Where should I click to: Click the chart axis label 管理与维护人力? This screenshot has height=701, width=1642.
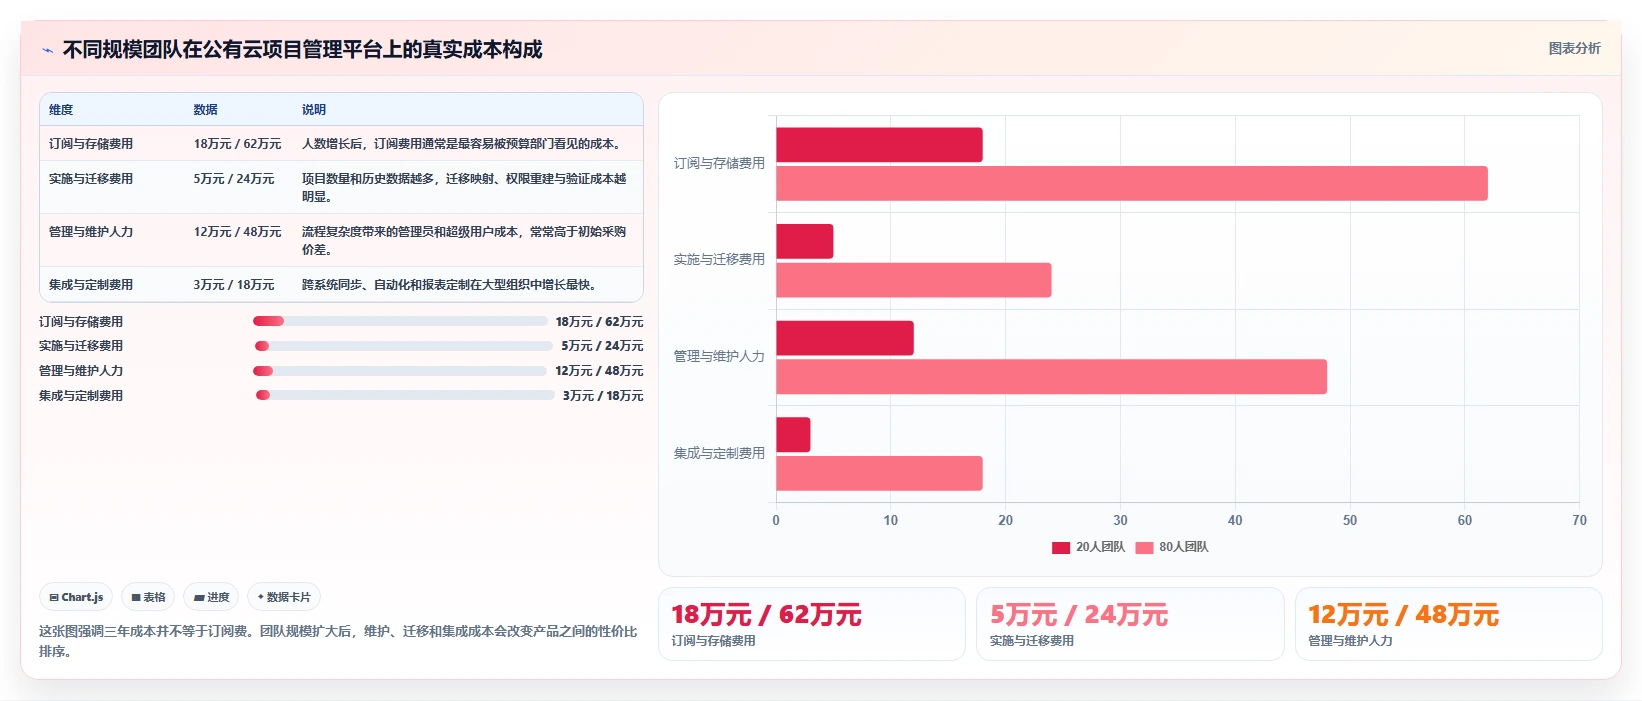click(719, 356)
